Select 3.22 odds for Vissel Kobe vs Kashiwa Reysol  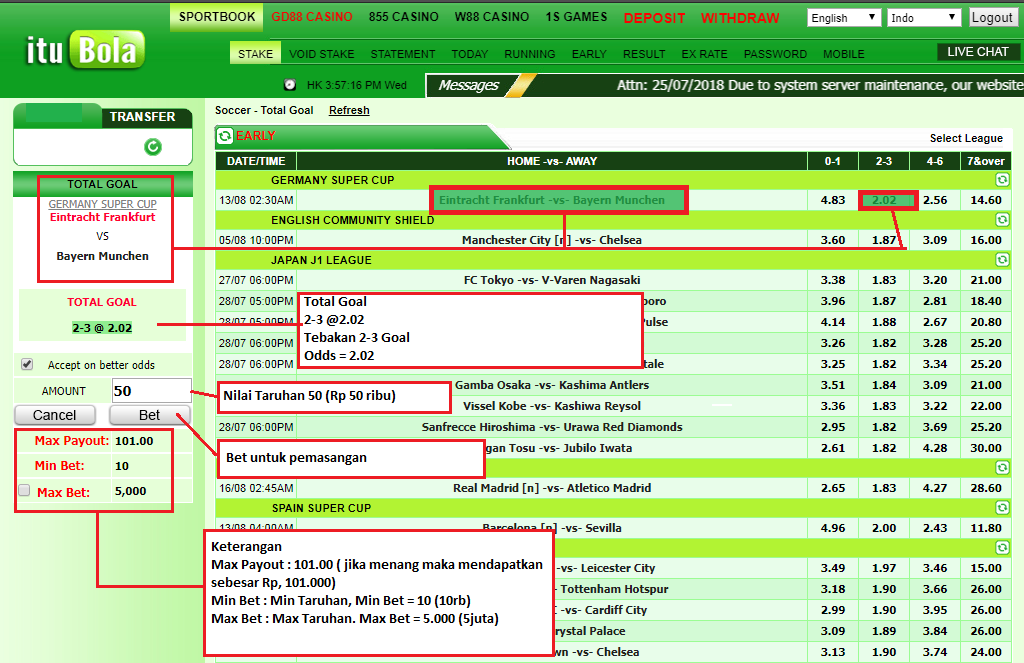pos(935,406)
